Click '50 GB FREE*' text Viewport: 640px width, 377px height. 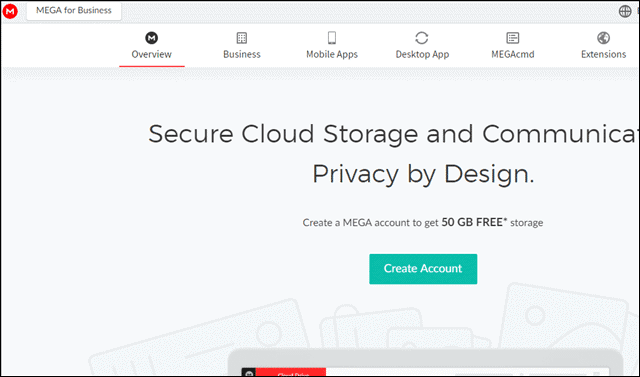pyautogui.click(x=474, y=222)
